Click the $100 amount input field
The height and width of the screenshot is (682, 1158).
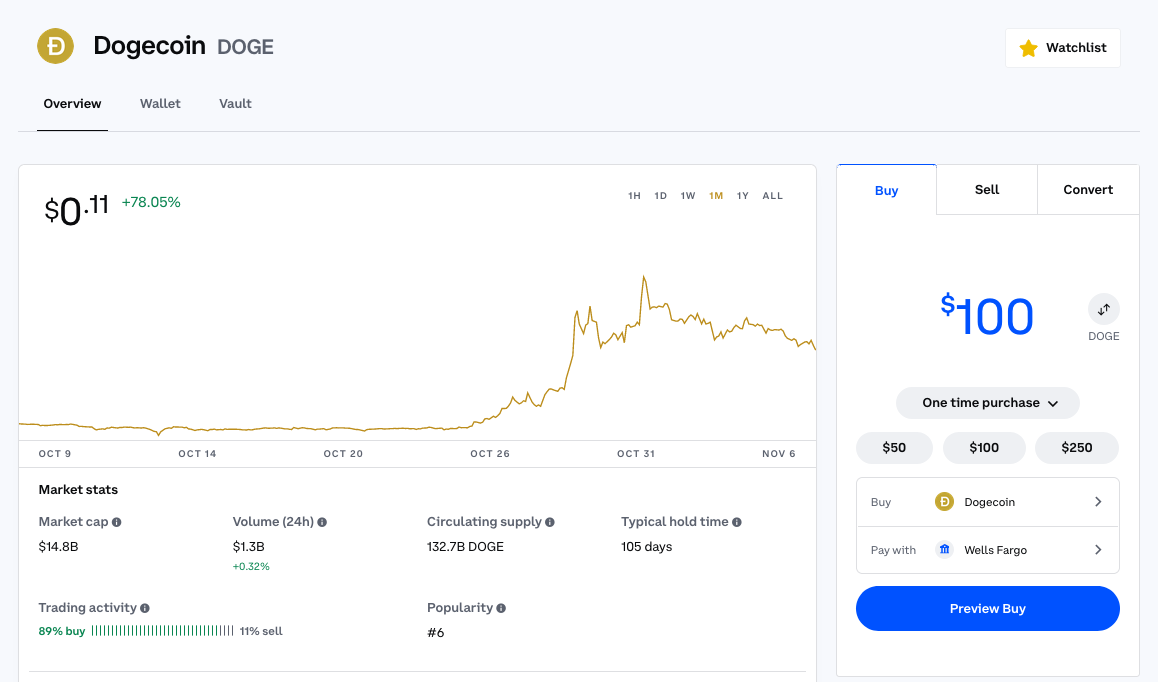987,316
